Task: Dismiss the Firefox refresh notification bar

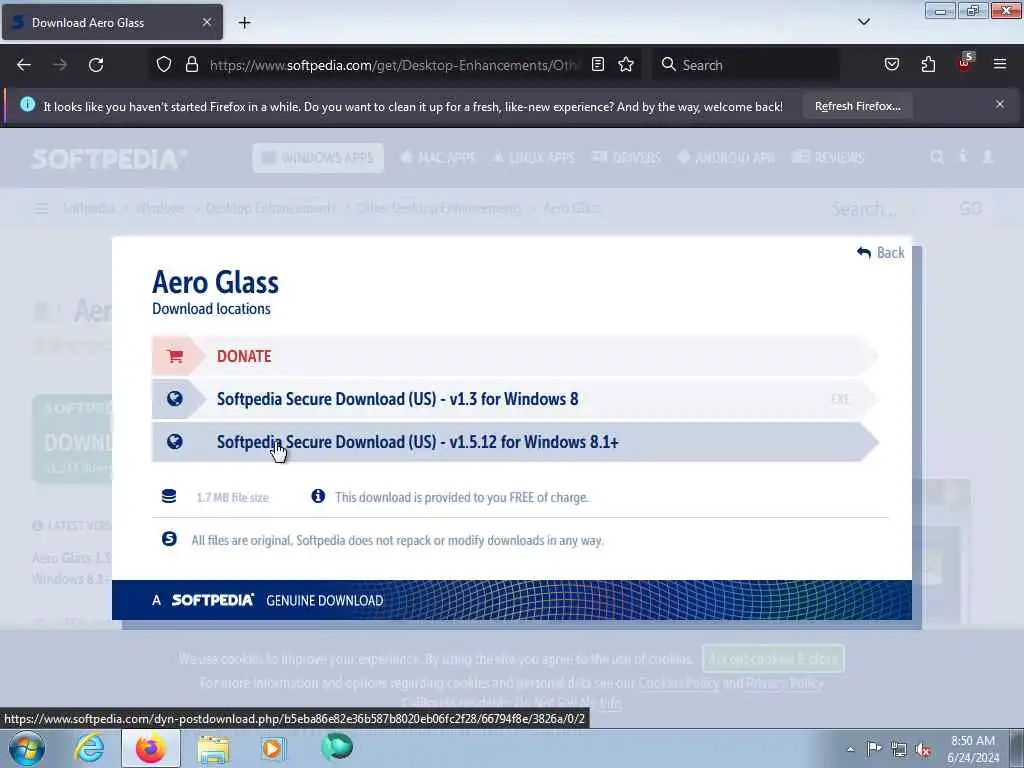Action: point(1000,104)
